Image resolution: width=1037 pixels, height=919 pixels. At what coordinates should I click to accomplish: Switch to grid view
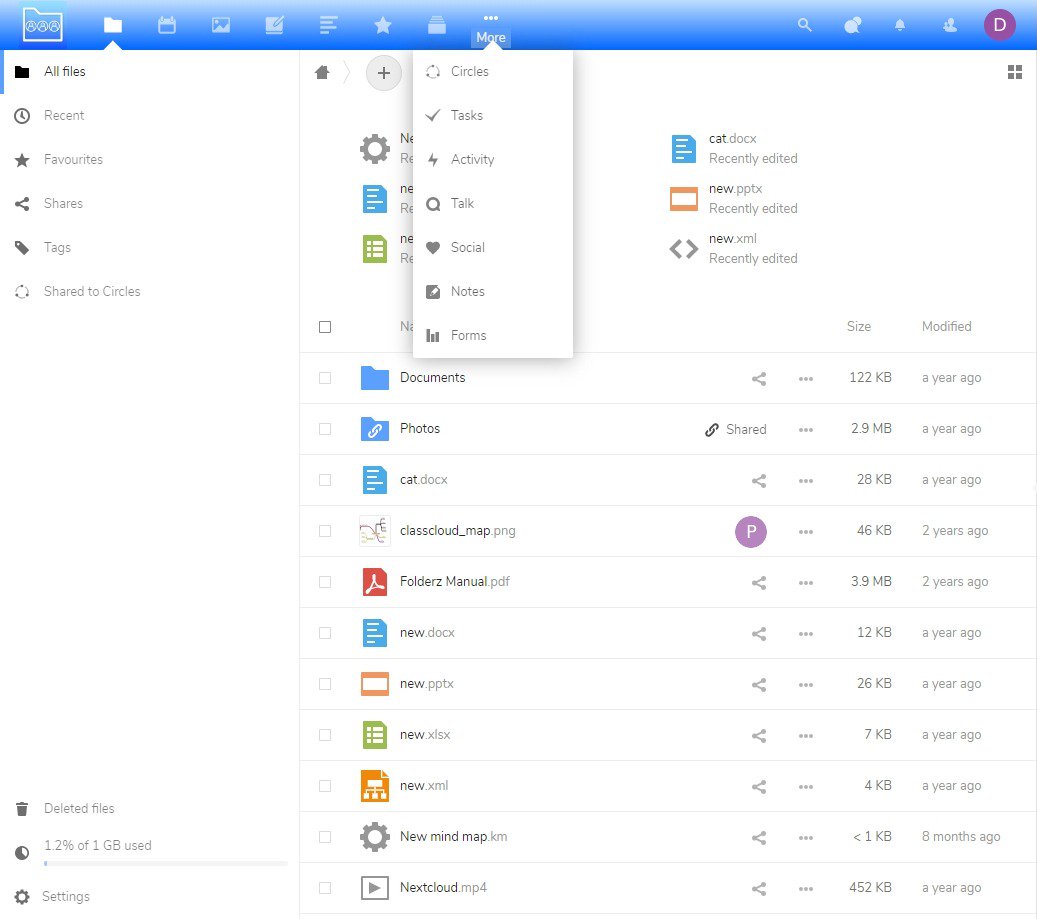[1015, 72]
